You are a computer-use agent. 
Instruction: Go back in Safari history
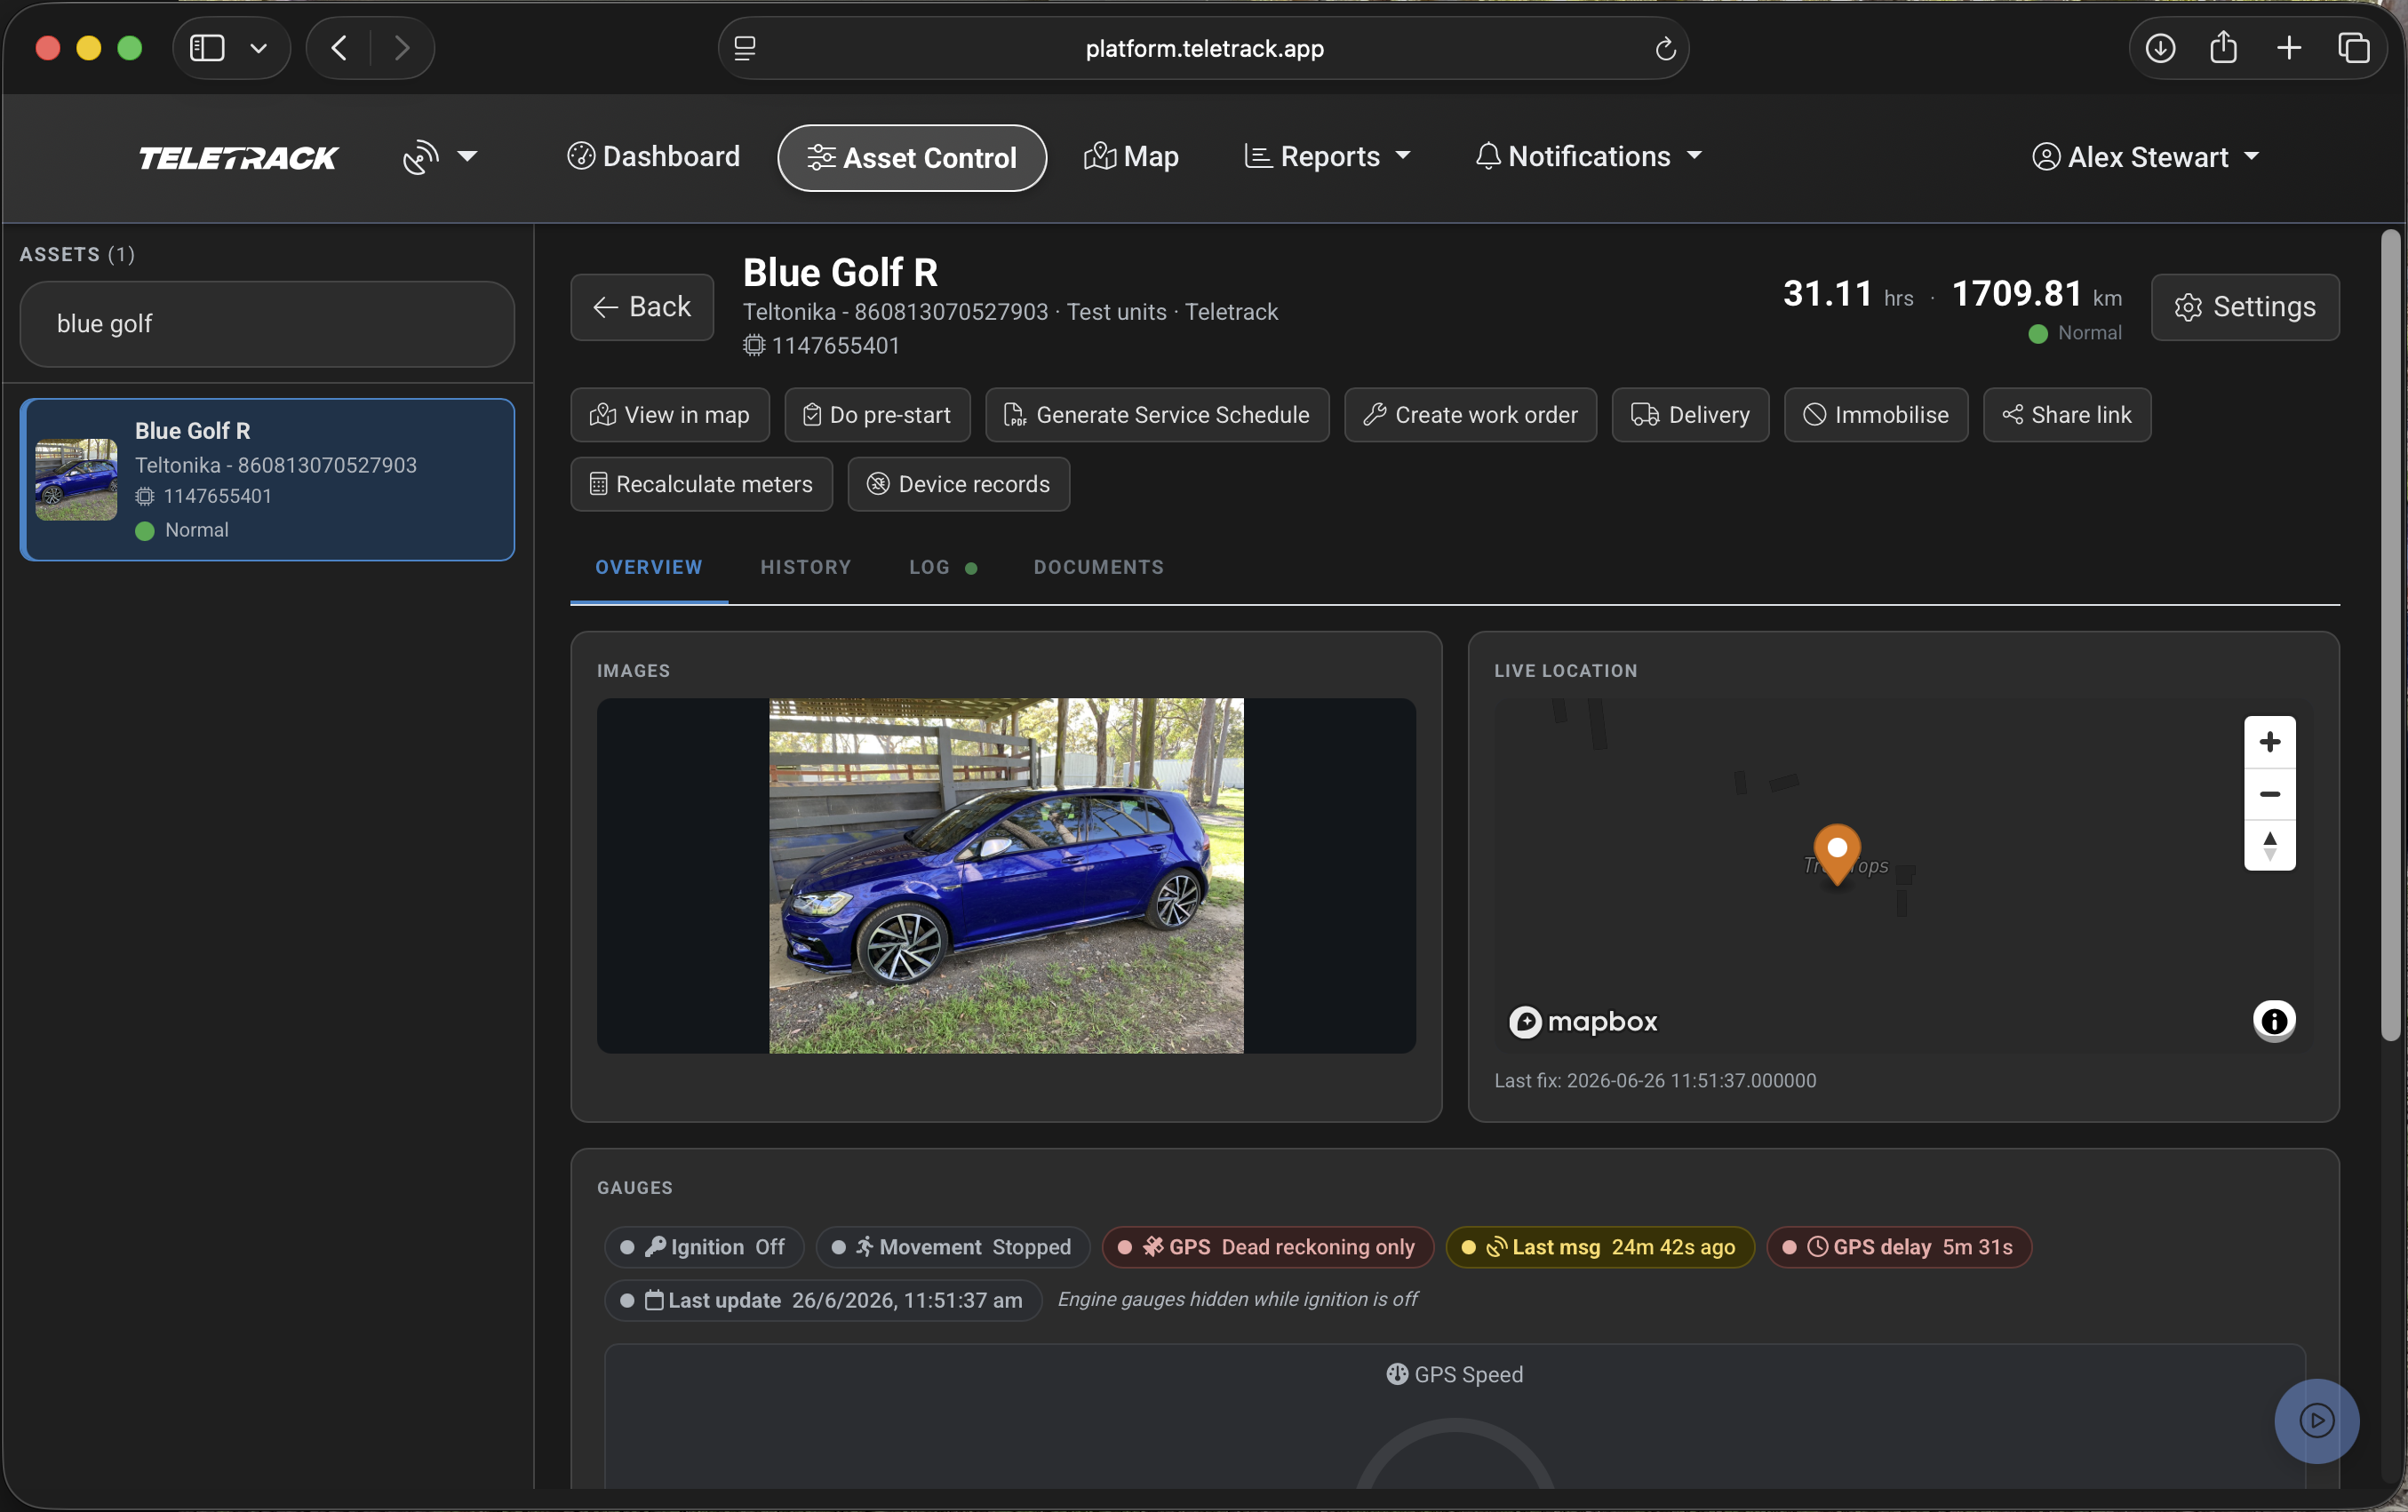point(340,48)
